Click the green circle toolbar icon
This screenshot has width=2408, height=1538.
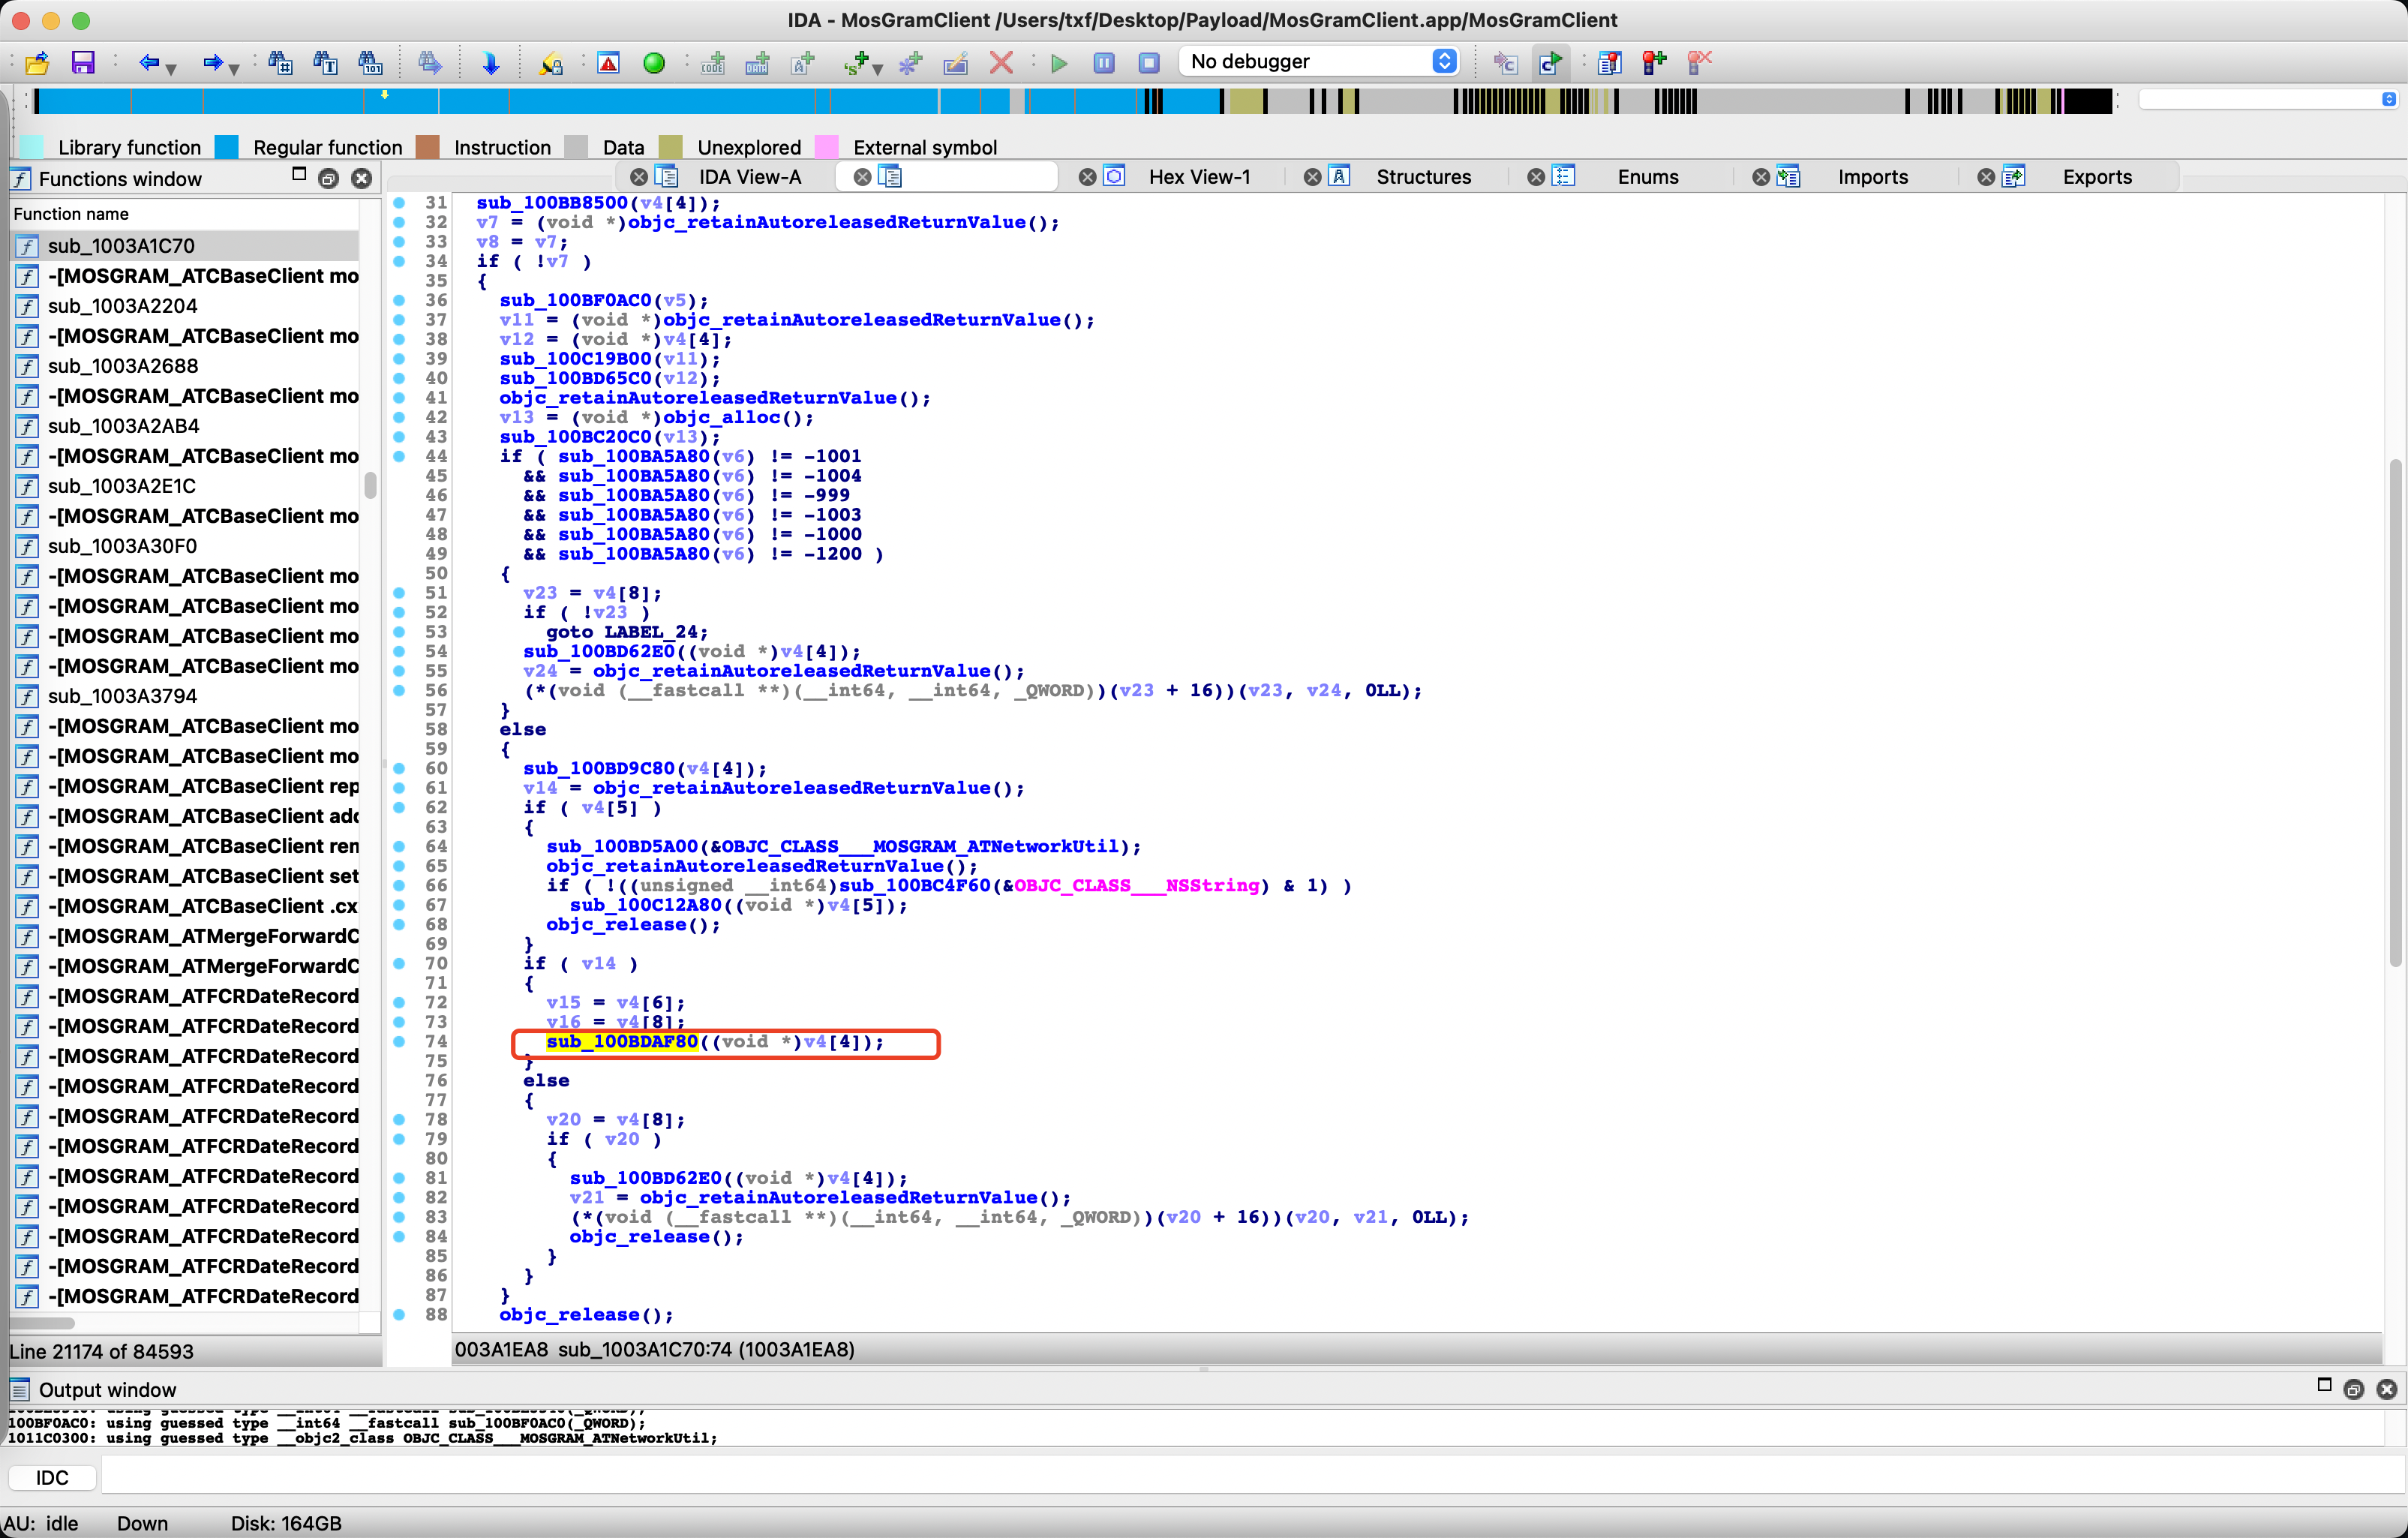tap(654, 63)
